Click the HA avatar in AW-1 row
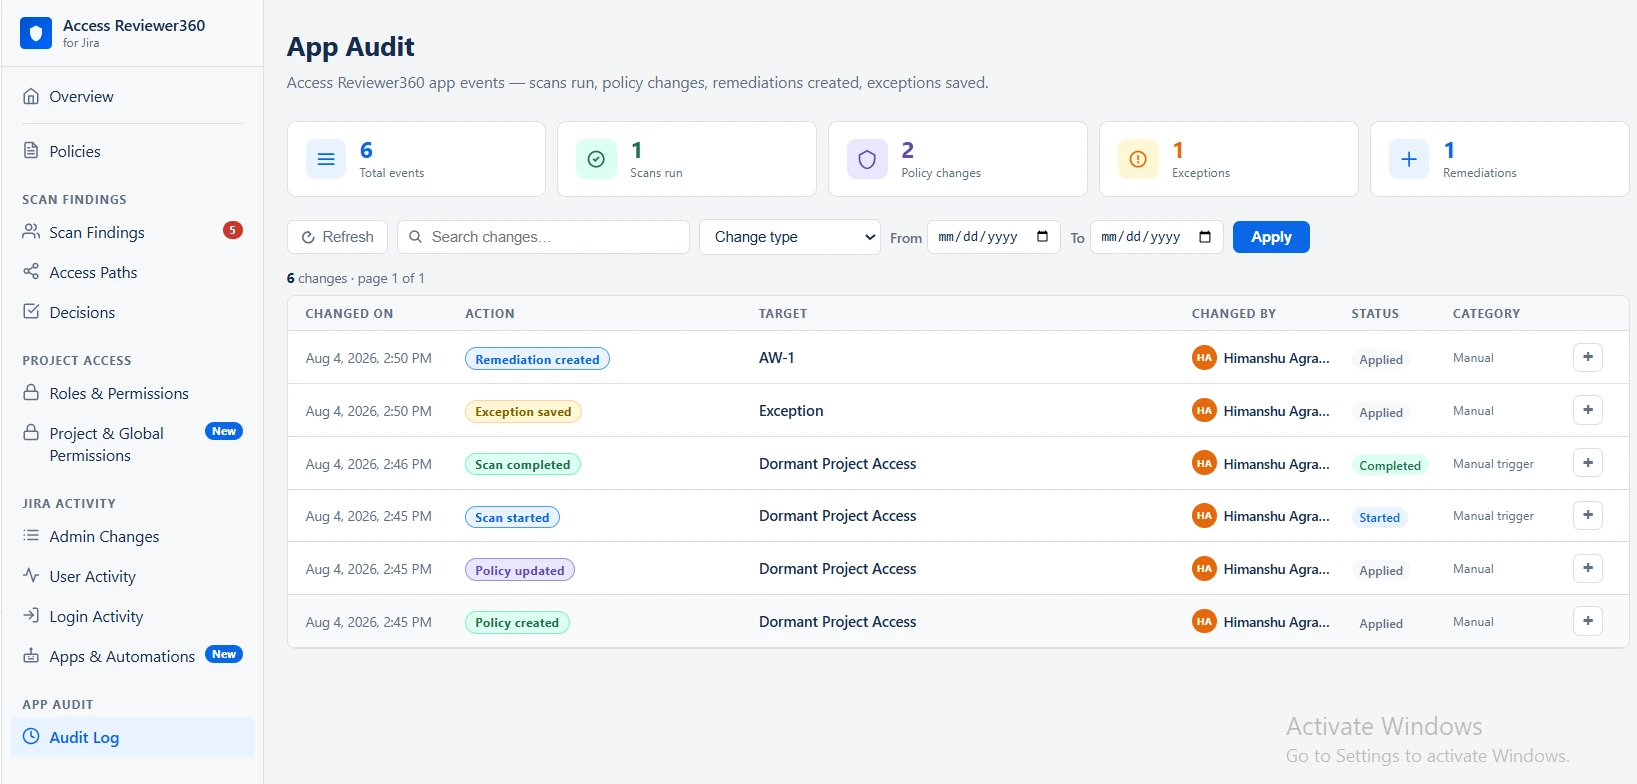This screenshot has width=1637, height=784. pos(1204,358)
